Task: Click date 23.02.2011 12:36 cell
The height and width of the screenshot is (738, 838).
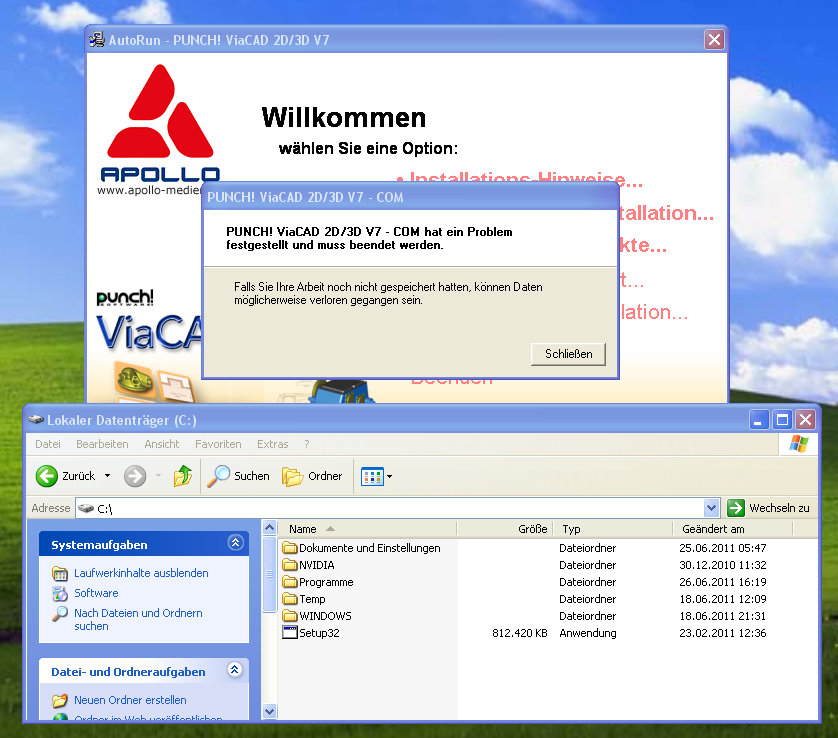Action: 723,633
